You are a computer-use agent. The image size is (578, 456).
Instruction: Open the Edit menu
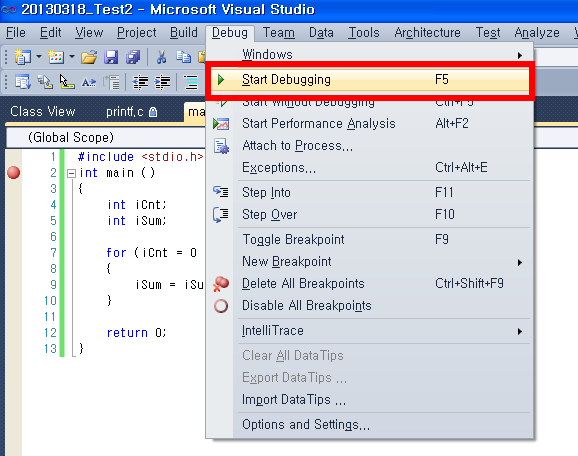(51, 33)
